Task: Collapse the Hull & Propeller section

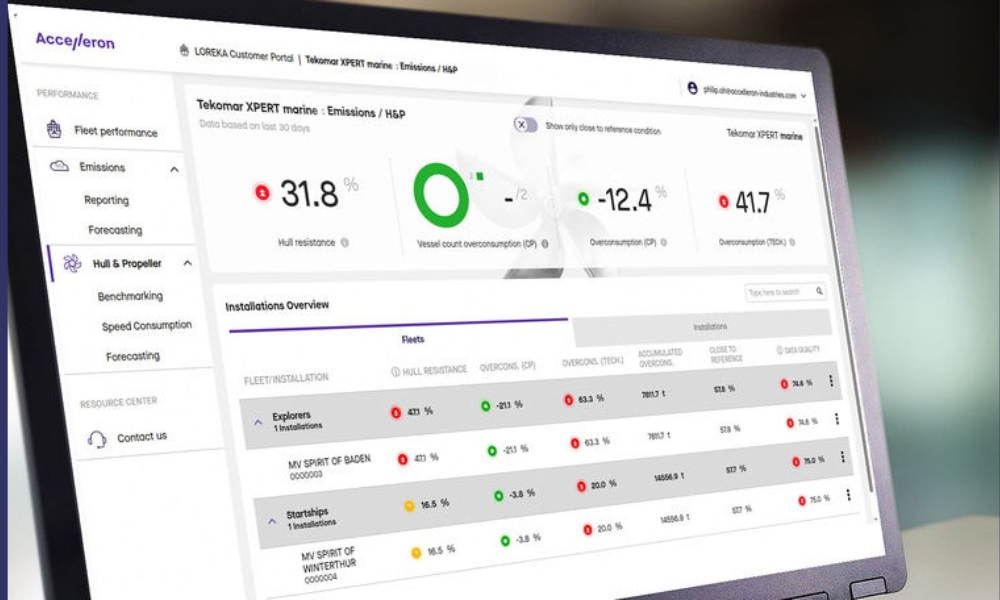Action: [187, 264]
